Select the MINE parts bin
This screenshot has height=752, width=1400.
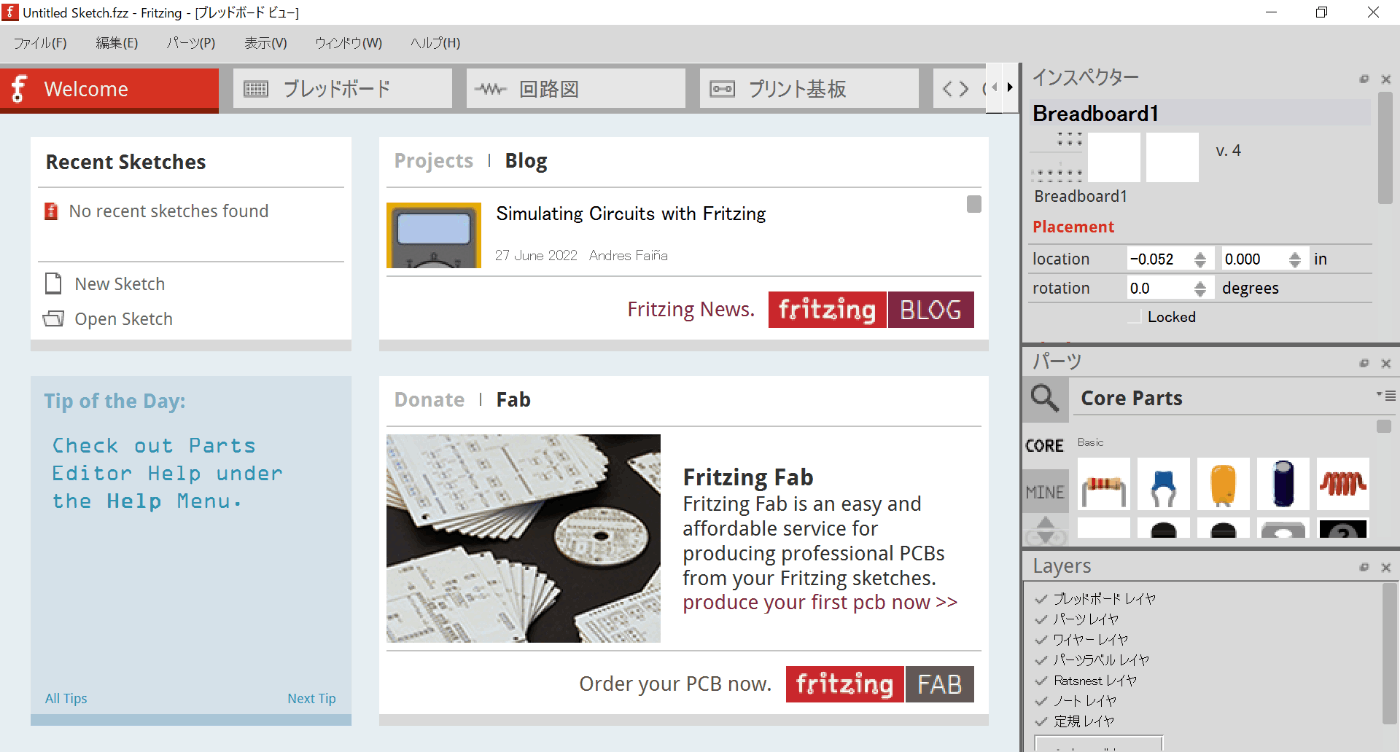[1045, 492]
